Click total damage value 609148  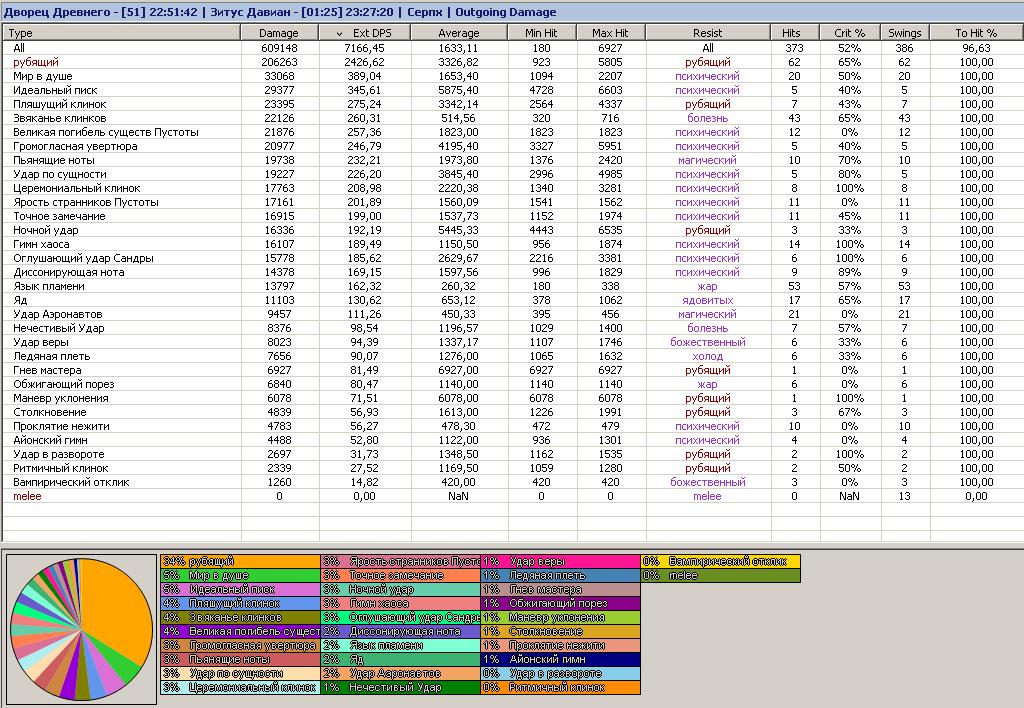tap(280, 48)
